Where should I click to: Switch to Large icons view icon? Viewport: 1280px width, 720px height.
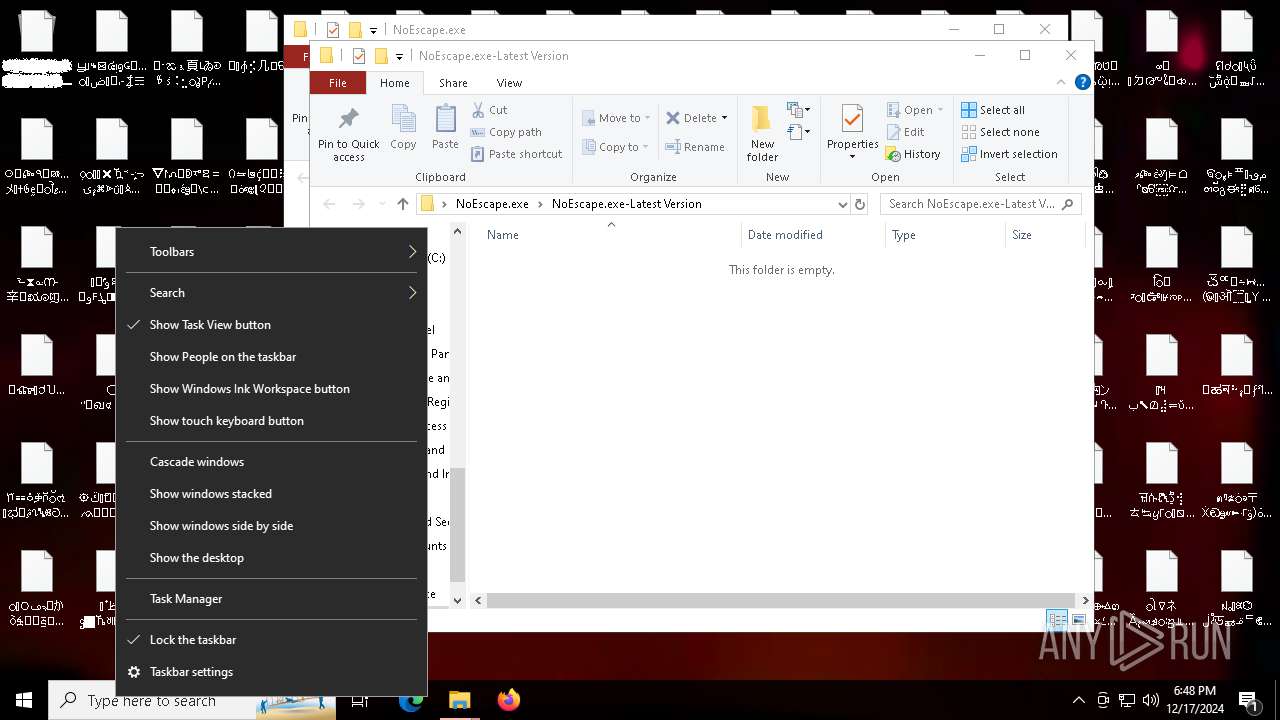coord(1078,620)
